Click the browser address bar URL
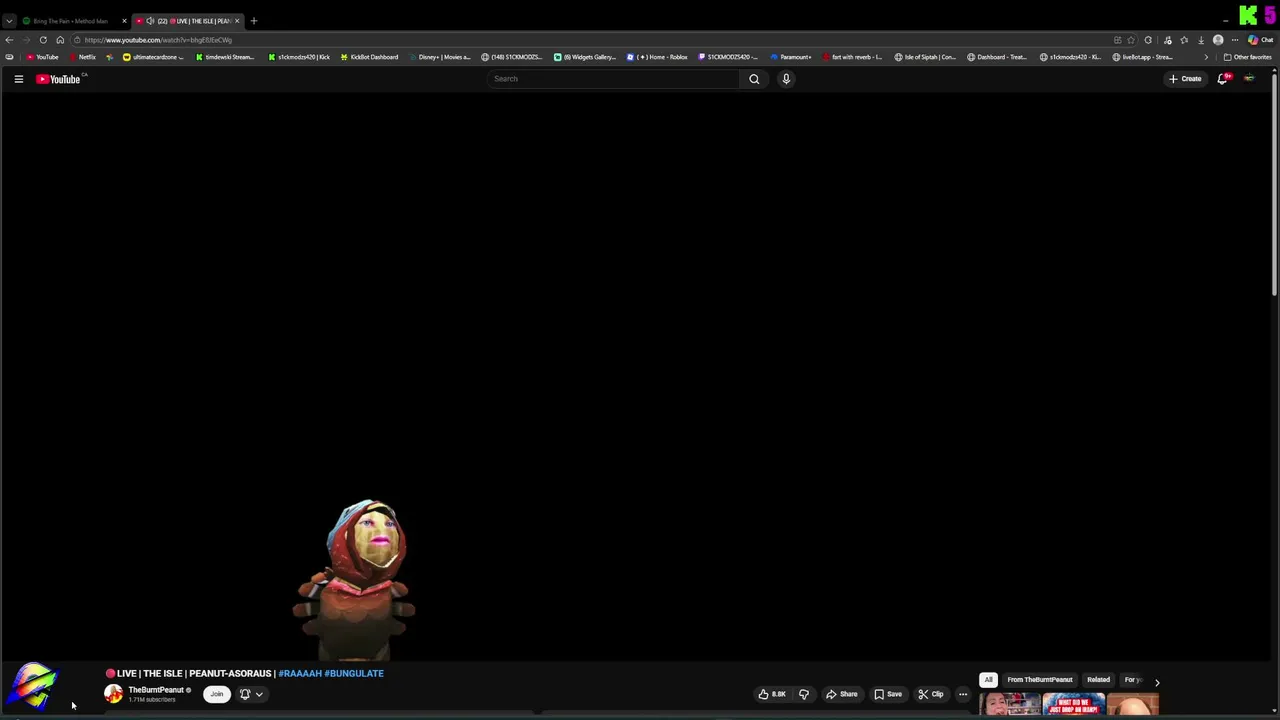This screenshot has width=1280, height=720. click(158, 40)
